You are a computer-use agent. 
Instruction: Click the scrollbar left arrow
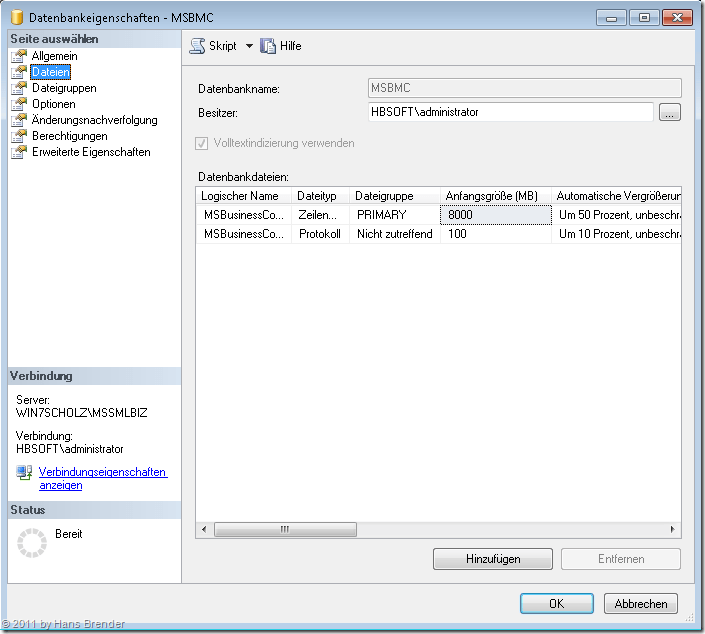coord(204,529)
